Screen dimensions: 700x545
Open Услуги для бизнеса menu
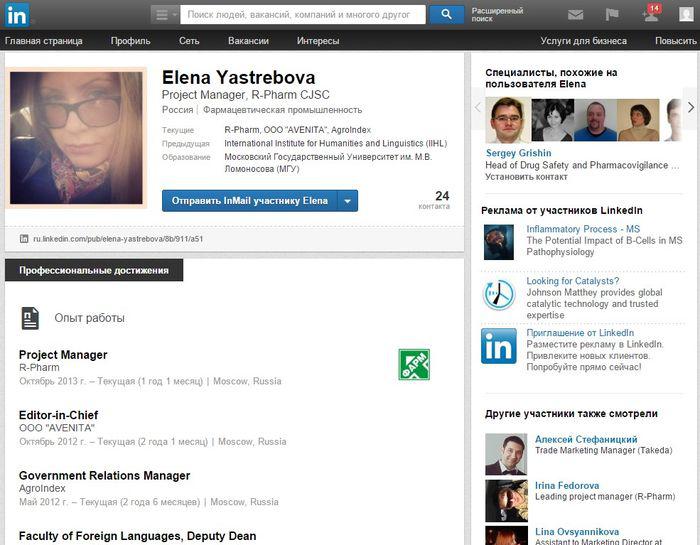pos(583,41)
